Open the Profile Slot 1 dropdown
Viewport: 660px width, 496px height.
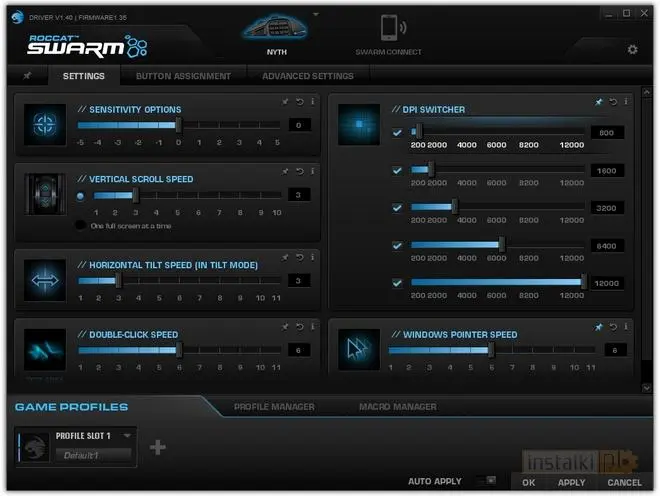click(127, 436)
